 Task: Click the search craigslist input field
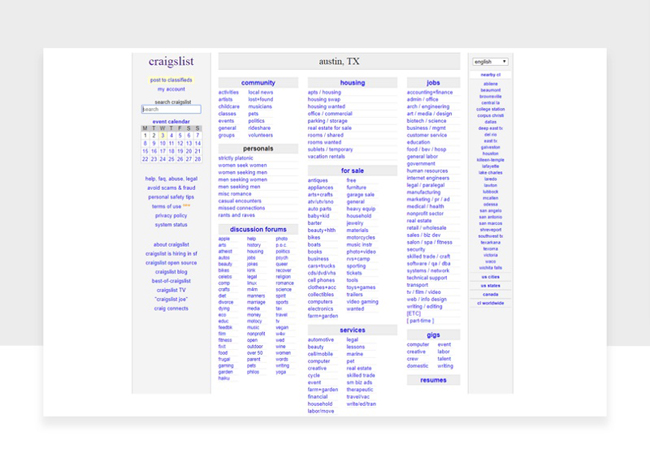click(x=171, y=109)
